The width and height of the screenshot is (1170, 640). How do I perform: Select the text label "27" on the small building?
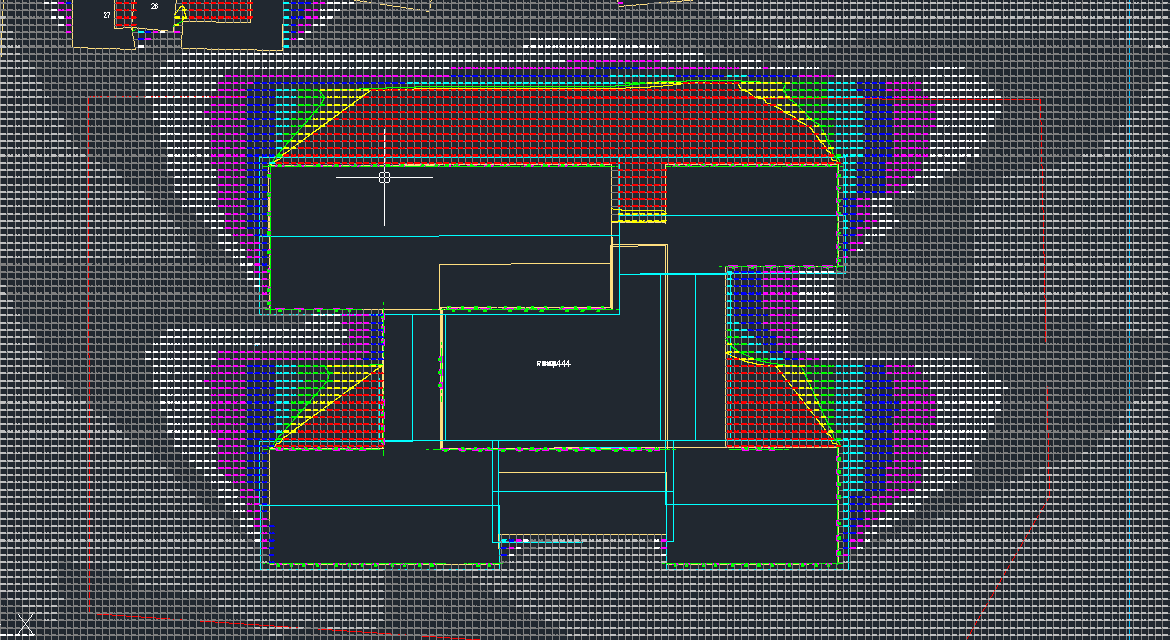tap(107, 15)
